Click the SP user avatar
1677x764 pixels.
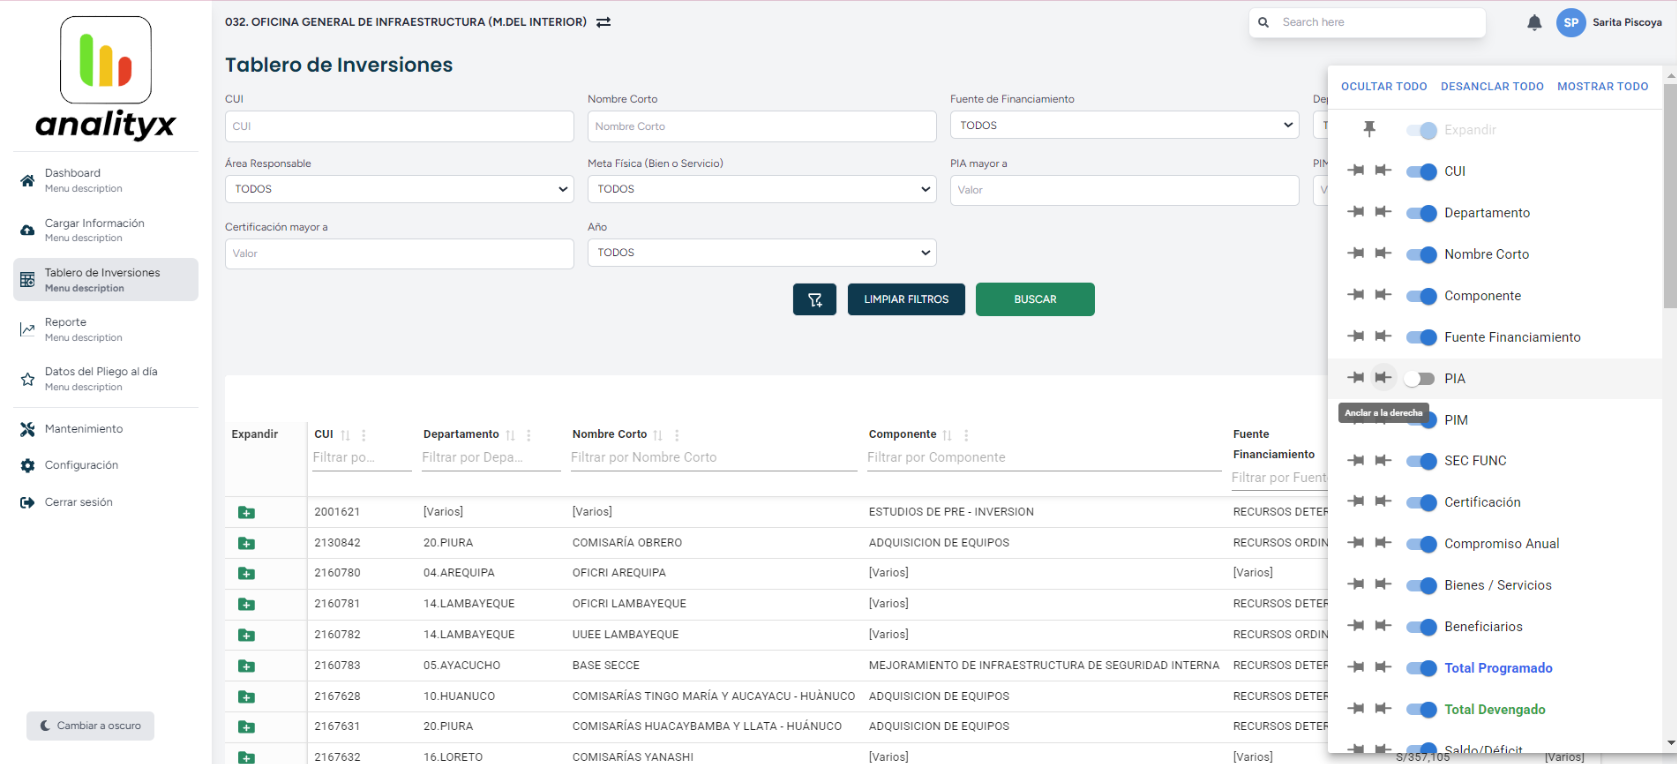1570,23
